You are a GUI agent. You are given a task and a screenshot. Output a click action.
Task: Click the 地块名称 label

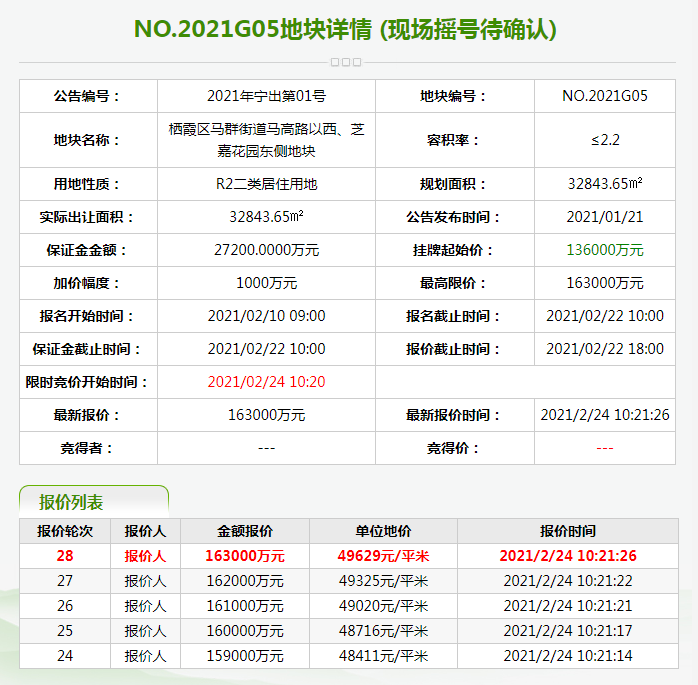[87, 140]
